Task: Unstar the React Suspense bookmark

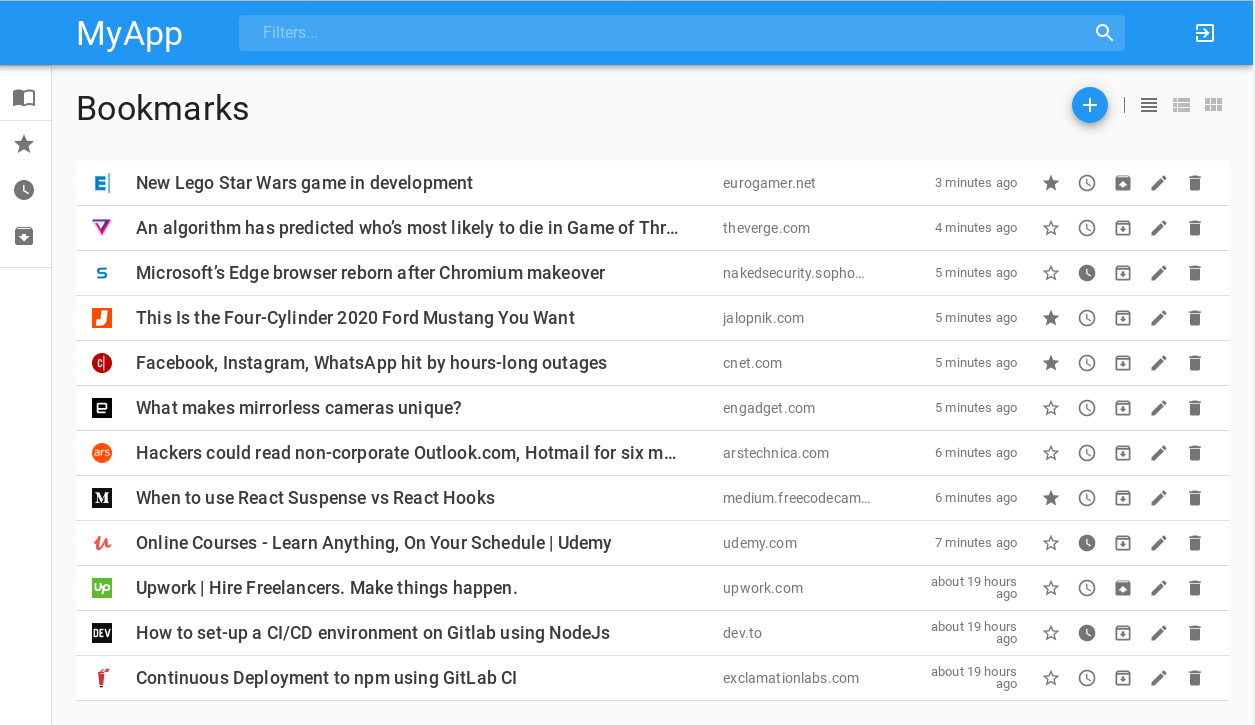Action: (x=1051, y=498)
